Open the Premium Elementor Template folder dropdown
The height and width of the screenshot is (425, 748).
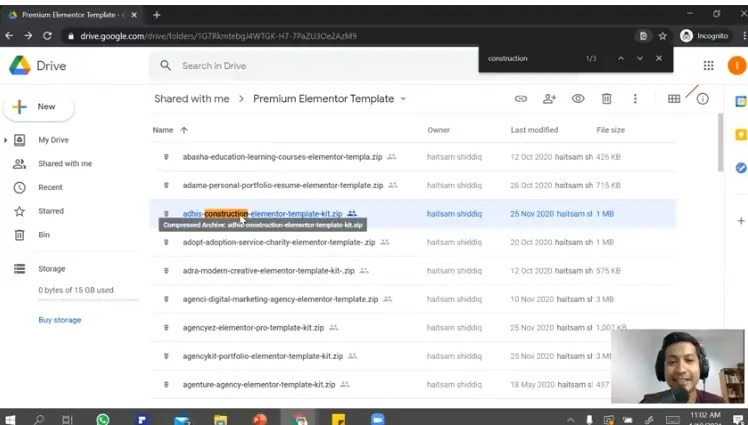pos(403,99)
